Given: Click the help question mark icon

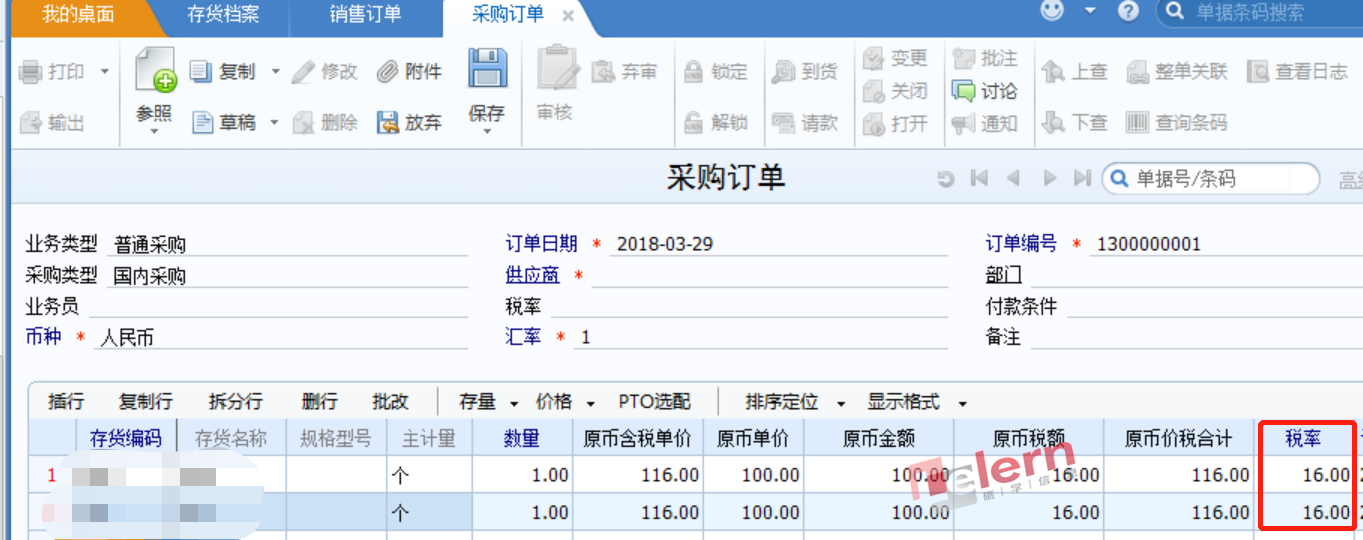Looking at the screenshot, I should coord(1129,11).
